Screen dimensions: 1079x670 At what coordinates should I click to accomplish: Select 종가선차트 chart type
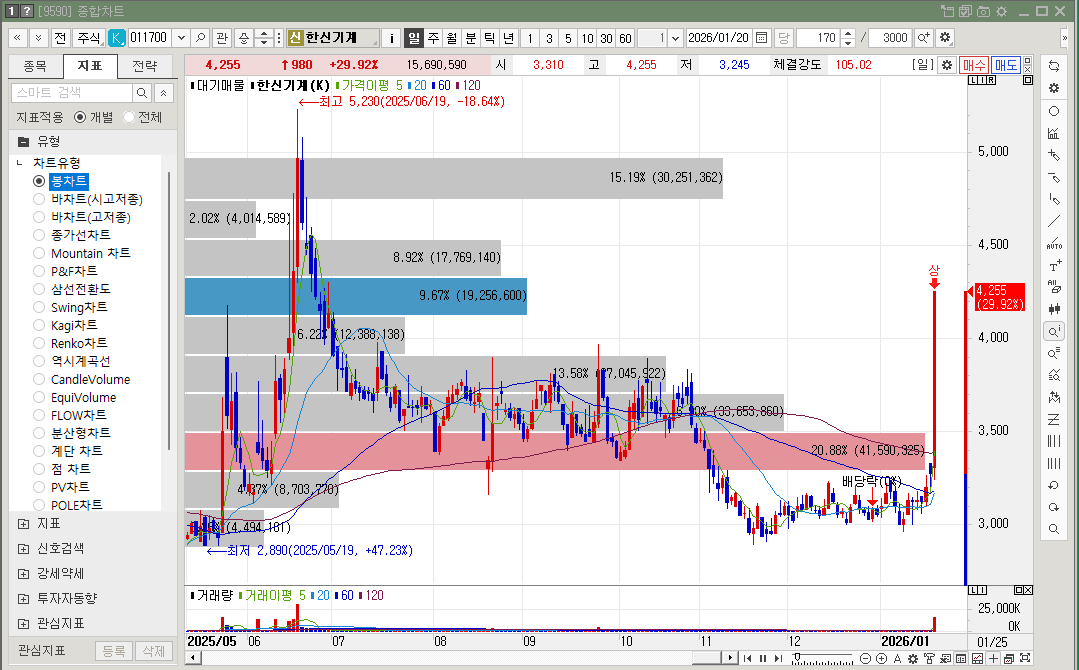[39, 235]
